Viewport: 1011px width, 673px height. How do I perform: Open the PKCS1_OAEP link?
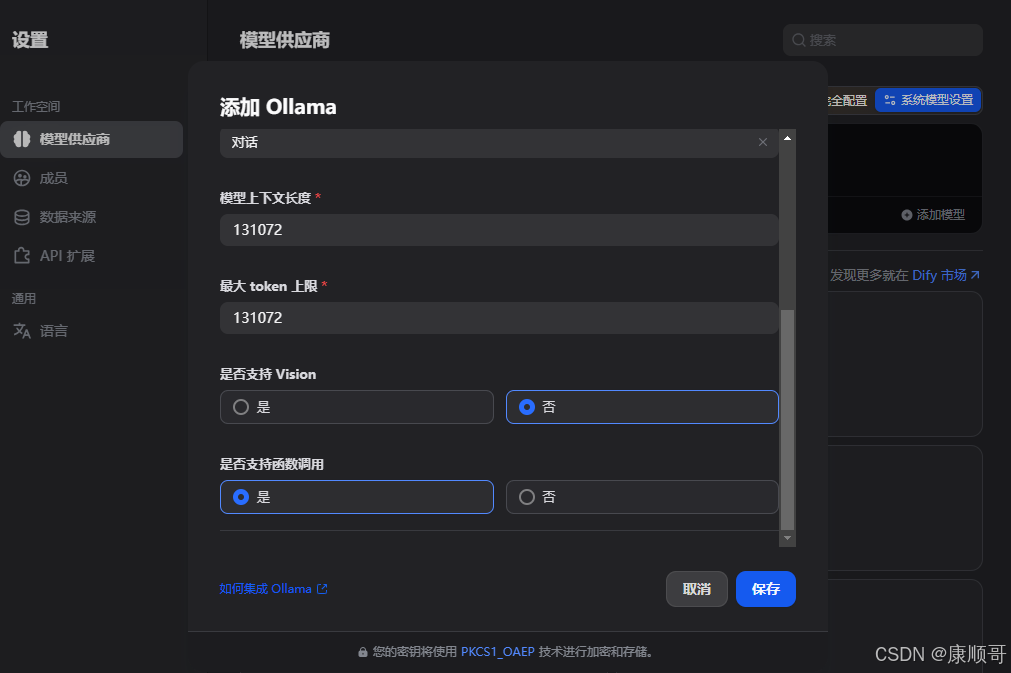[498, 652]
